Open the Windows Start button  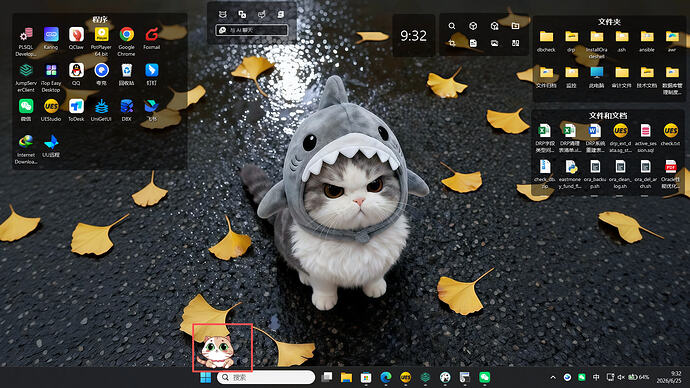[206, 377]
